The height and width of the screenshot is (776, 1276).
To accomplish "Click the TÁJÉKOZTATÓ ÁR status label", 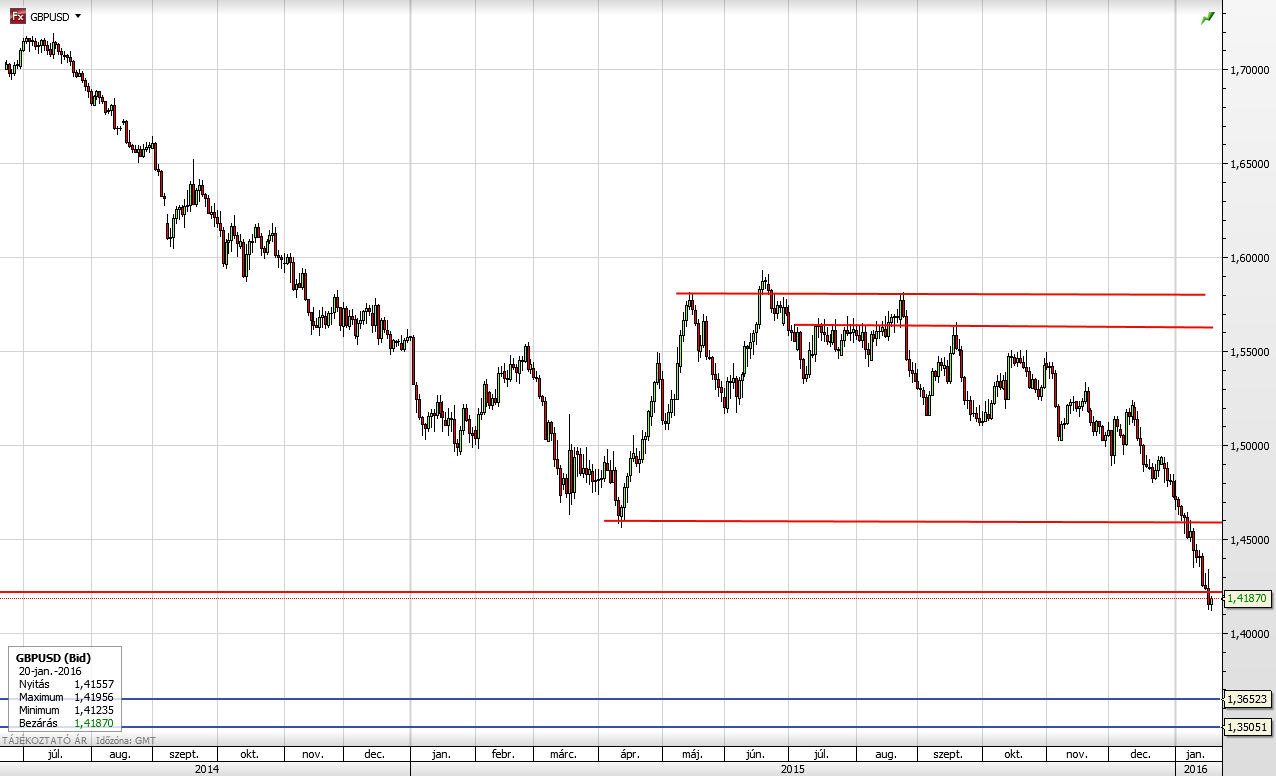I will [44, 740].
